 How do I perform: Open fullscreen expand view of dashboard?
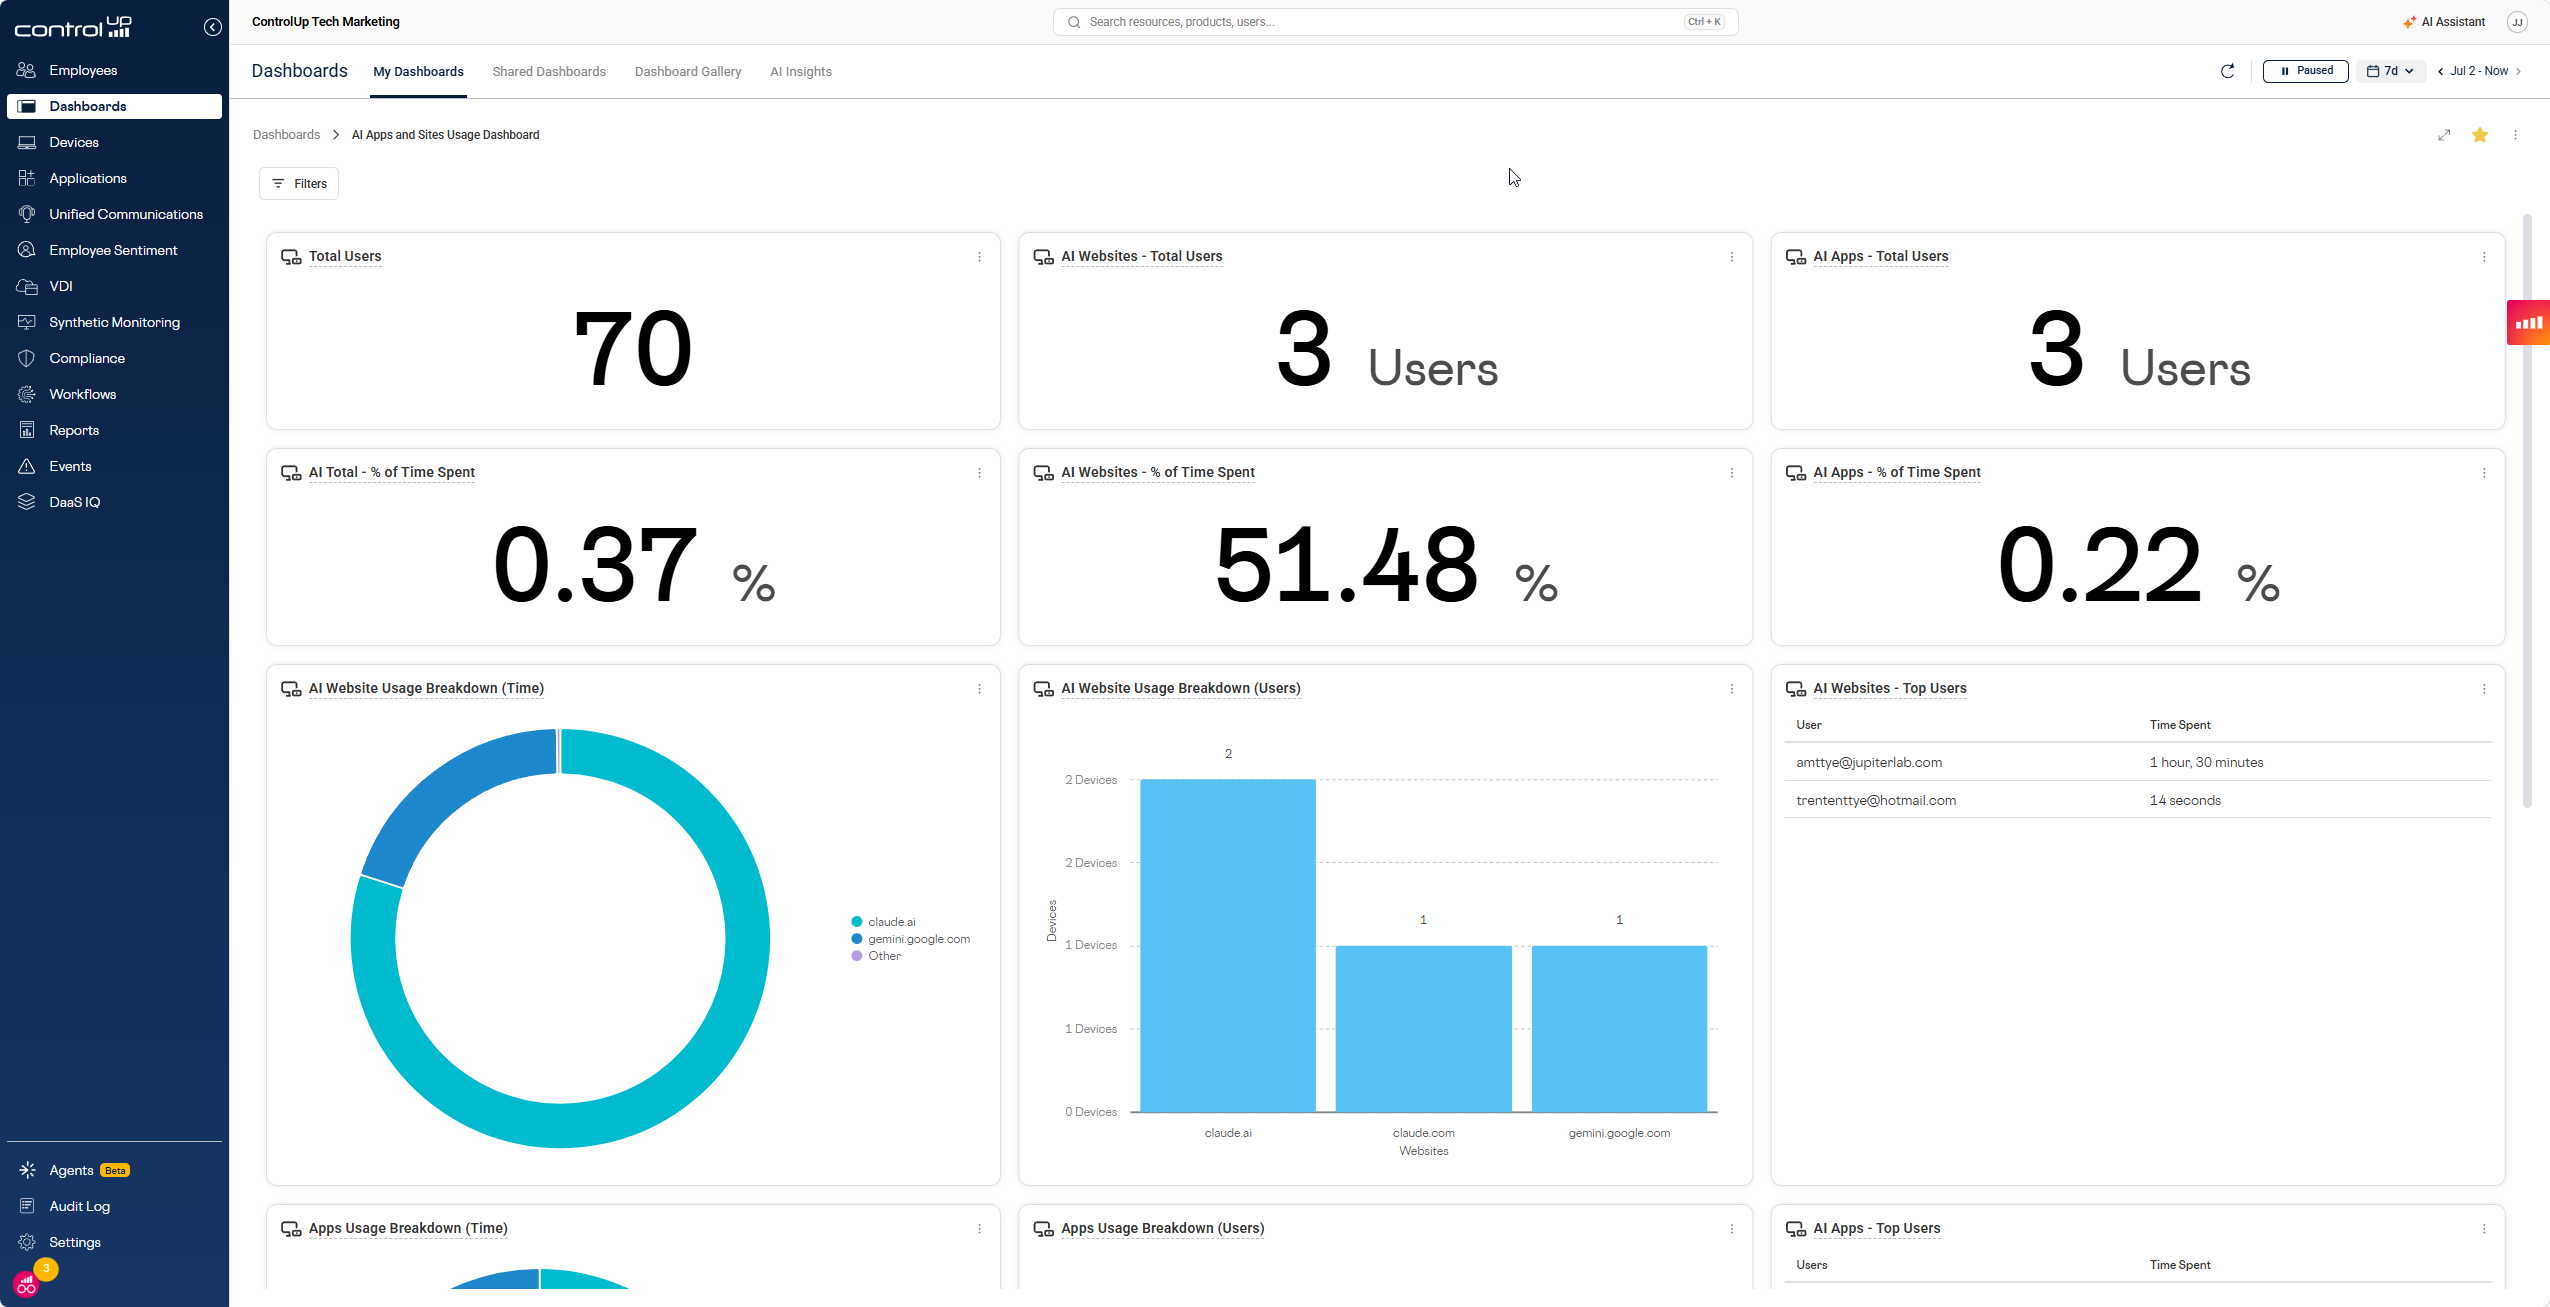coord(2444,135)
